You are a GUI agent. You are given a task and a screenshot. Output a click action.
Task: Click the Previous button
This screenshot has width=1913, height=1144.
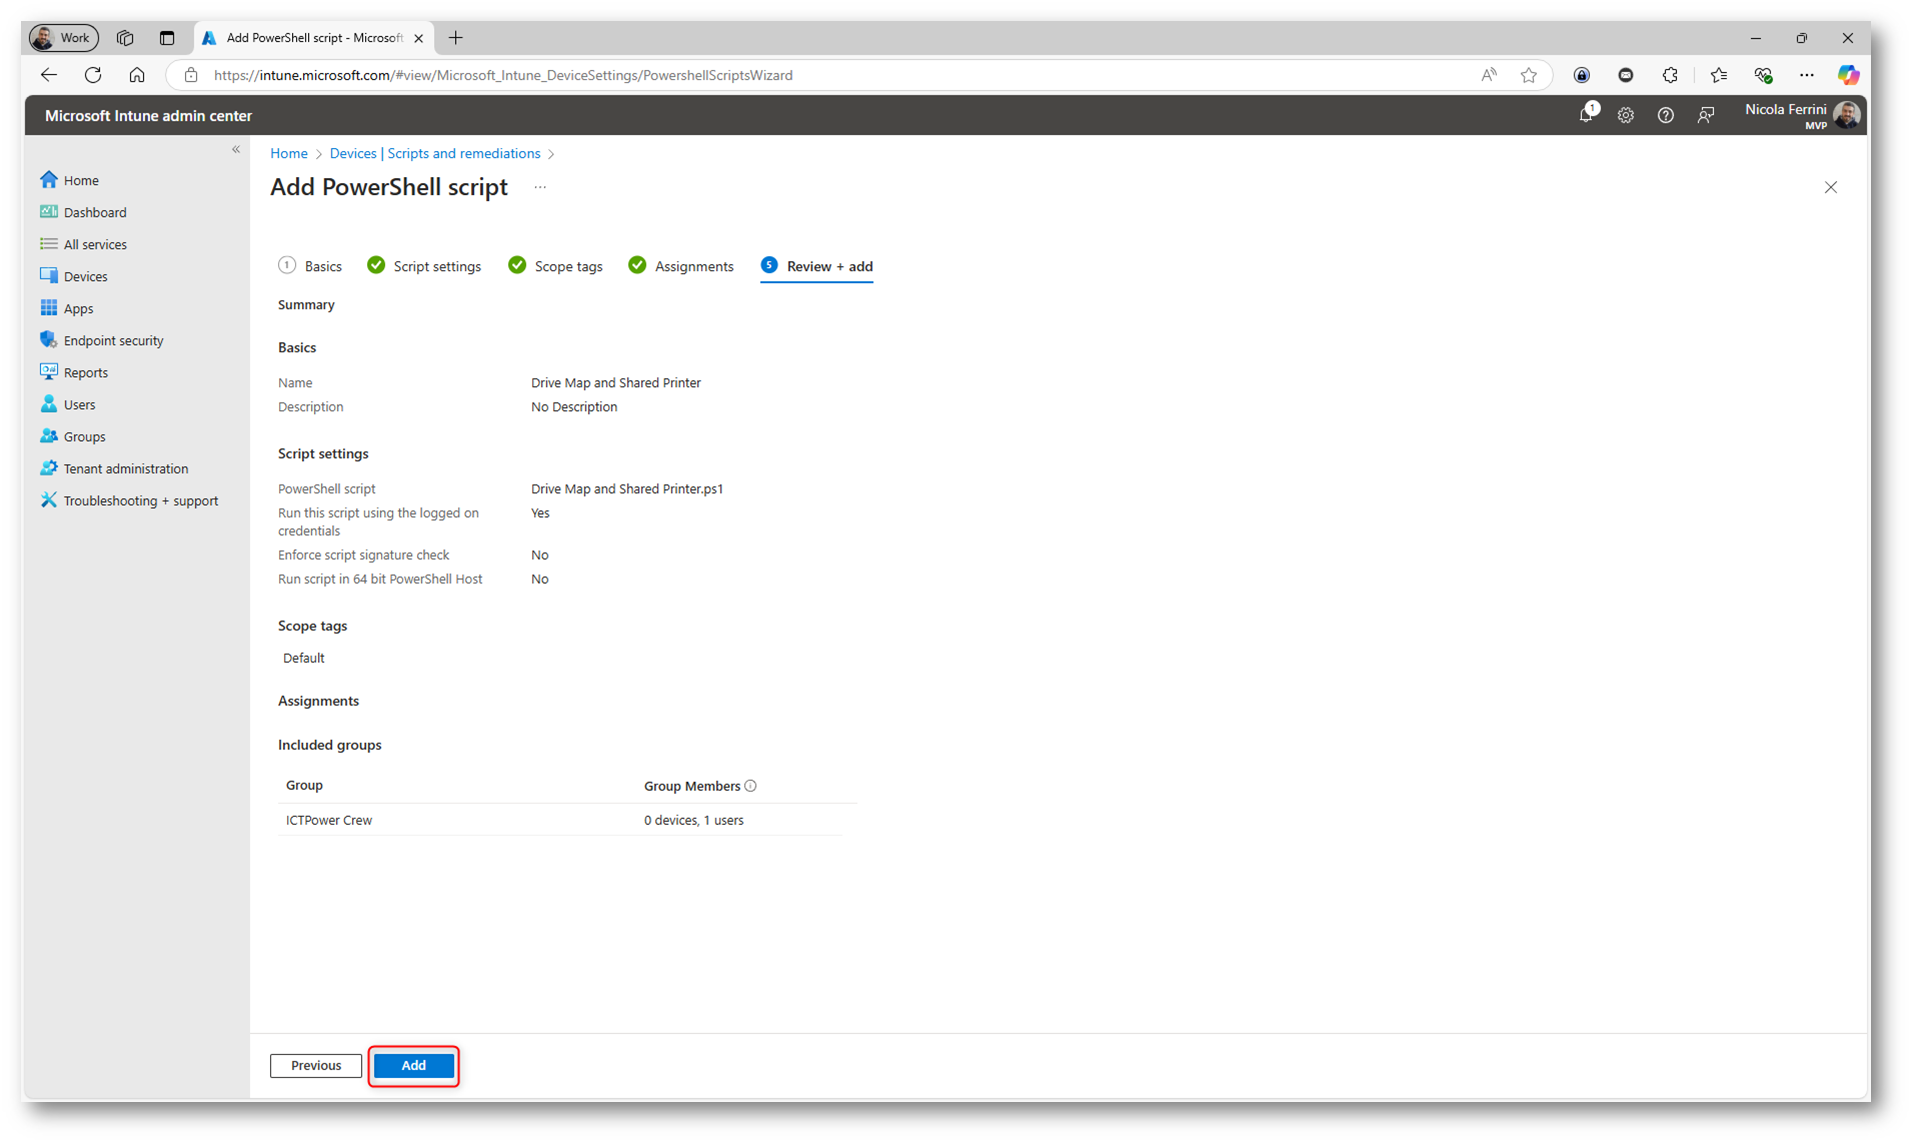coord(316,1065)
